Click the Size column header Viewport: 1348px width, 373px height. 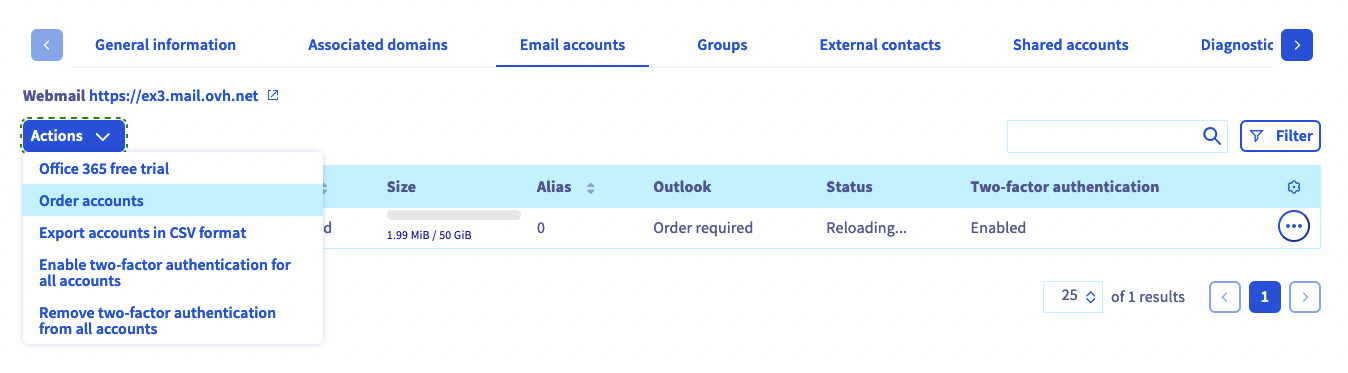click(401, 187)
